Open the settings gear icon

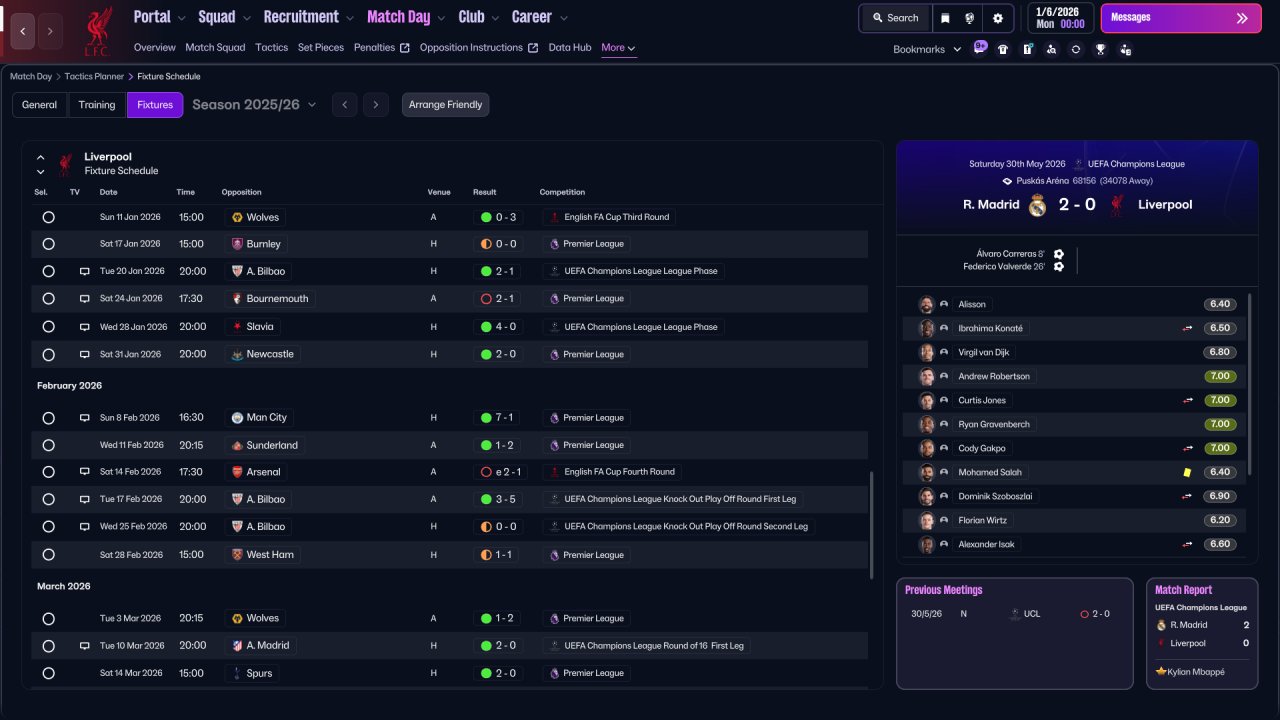click(x=997, y=18)
